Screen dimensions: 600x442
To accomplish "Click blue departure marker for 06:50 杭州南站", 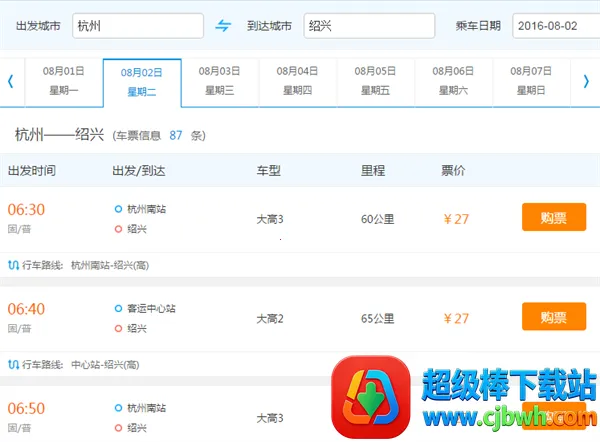I will pos(118,408).
